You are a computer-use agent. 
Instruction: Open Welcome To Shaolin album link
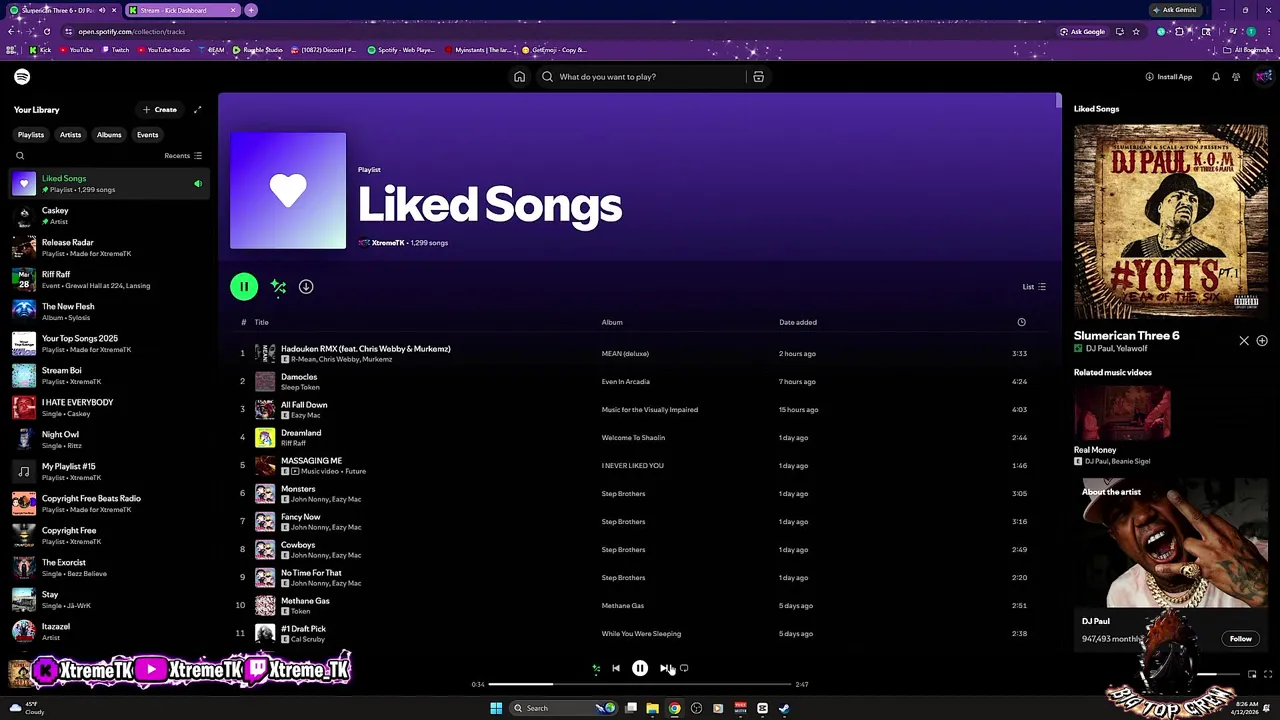click(x=633, y=438)
